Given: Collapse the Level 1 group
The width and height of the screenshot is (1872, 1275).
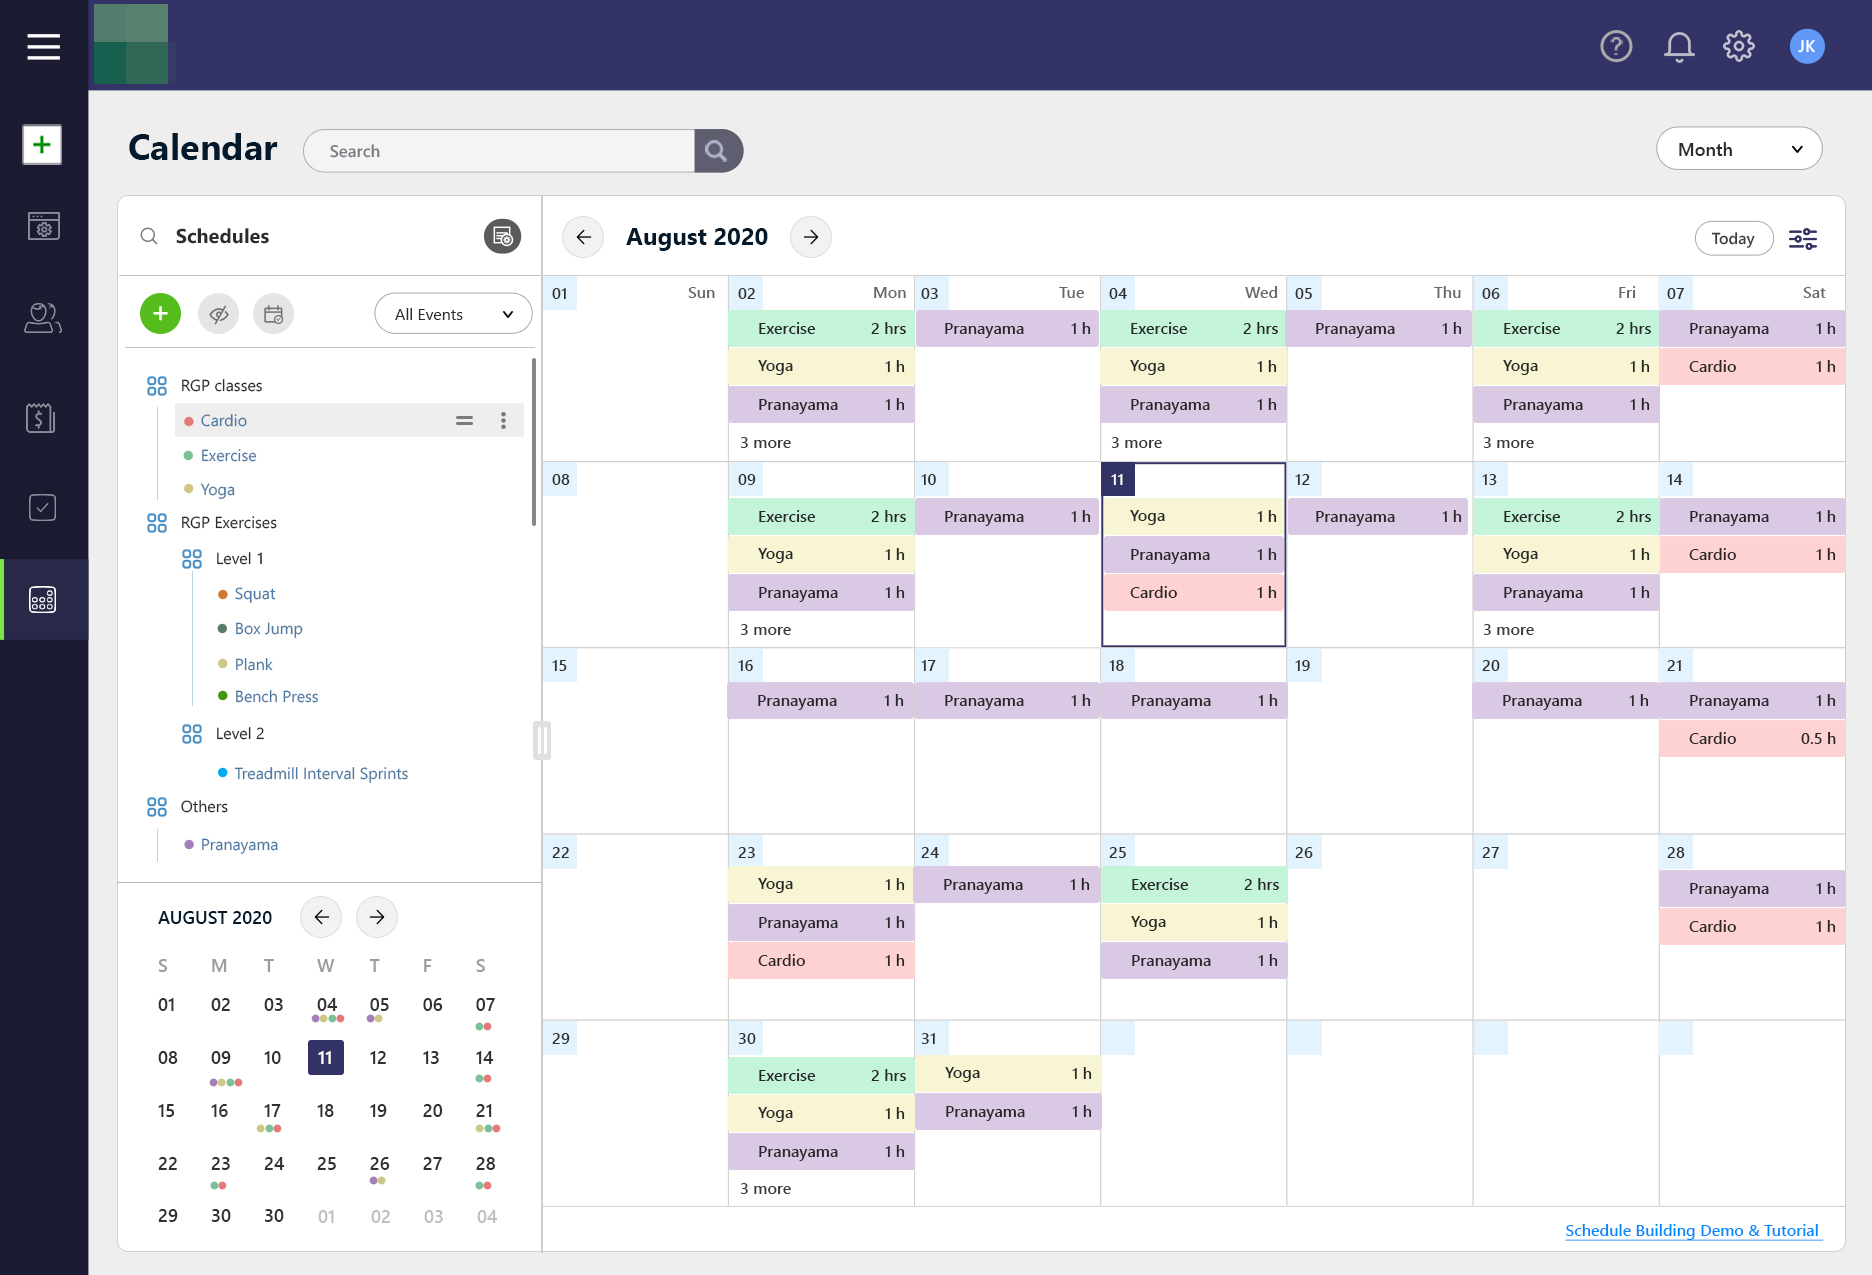Looking at the screenshot, I should [192, 559].
